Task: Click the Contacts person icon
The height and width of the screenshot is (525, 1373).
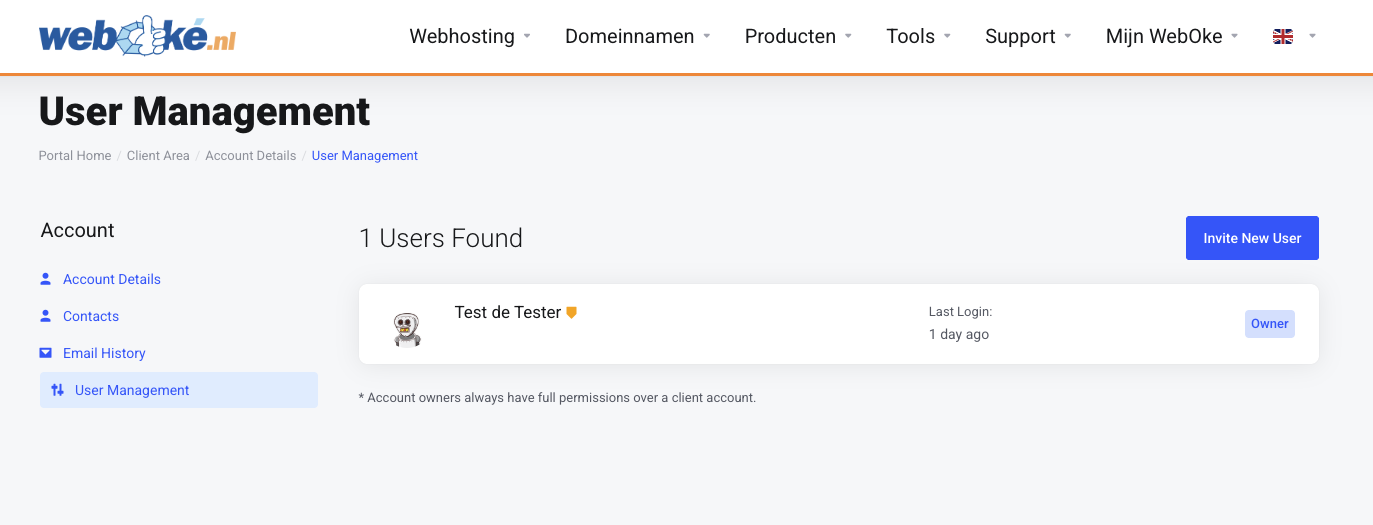Action: 46,316
